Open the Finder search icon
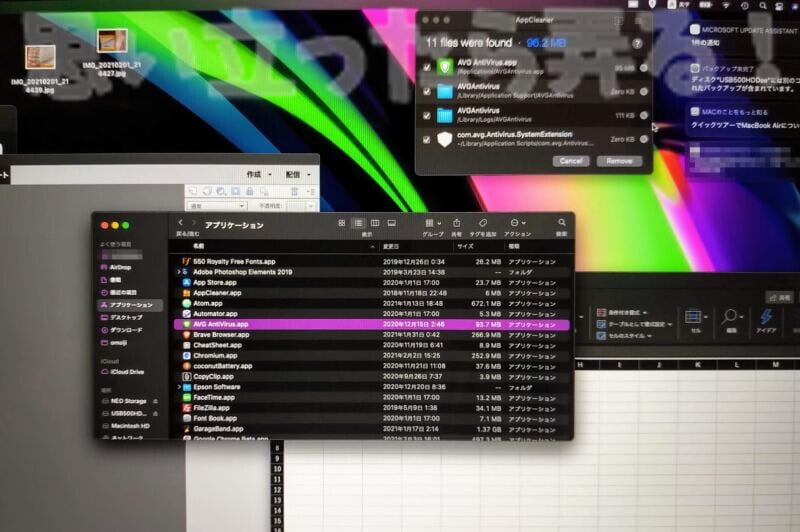Image resolution: width=800 pixels, height=532 pixels. click(562, 222)
